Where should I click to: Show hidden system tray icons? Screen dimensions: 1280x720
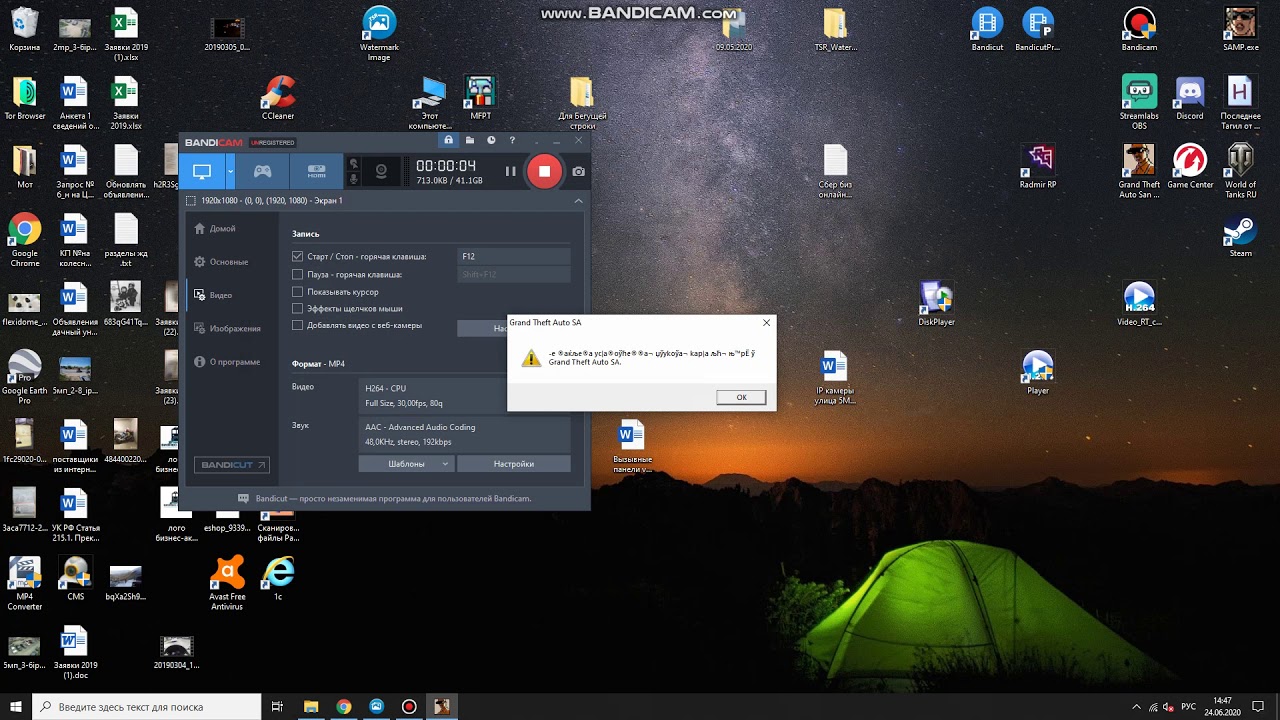pyautogui.click(x=1136, y=707)
